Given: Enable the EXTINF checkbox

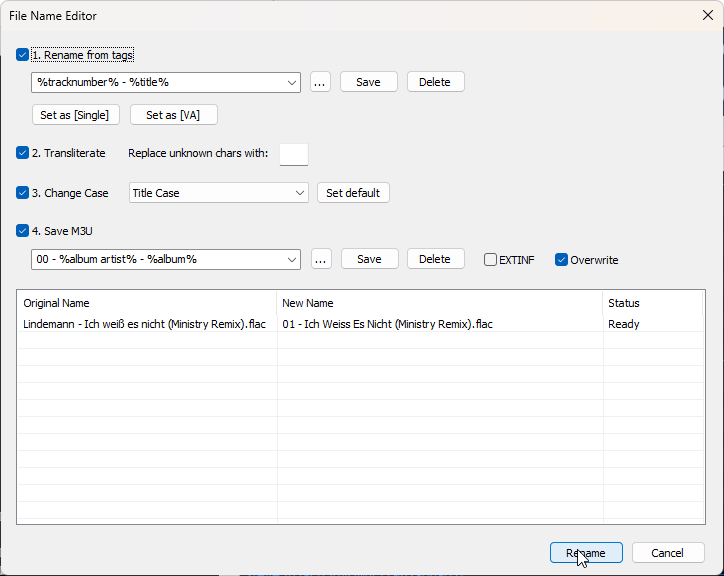Looking at the screenshot, I should (x=490, y=260).
